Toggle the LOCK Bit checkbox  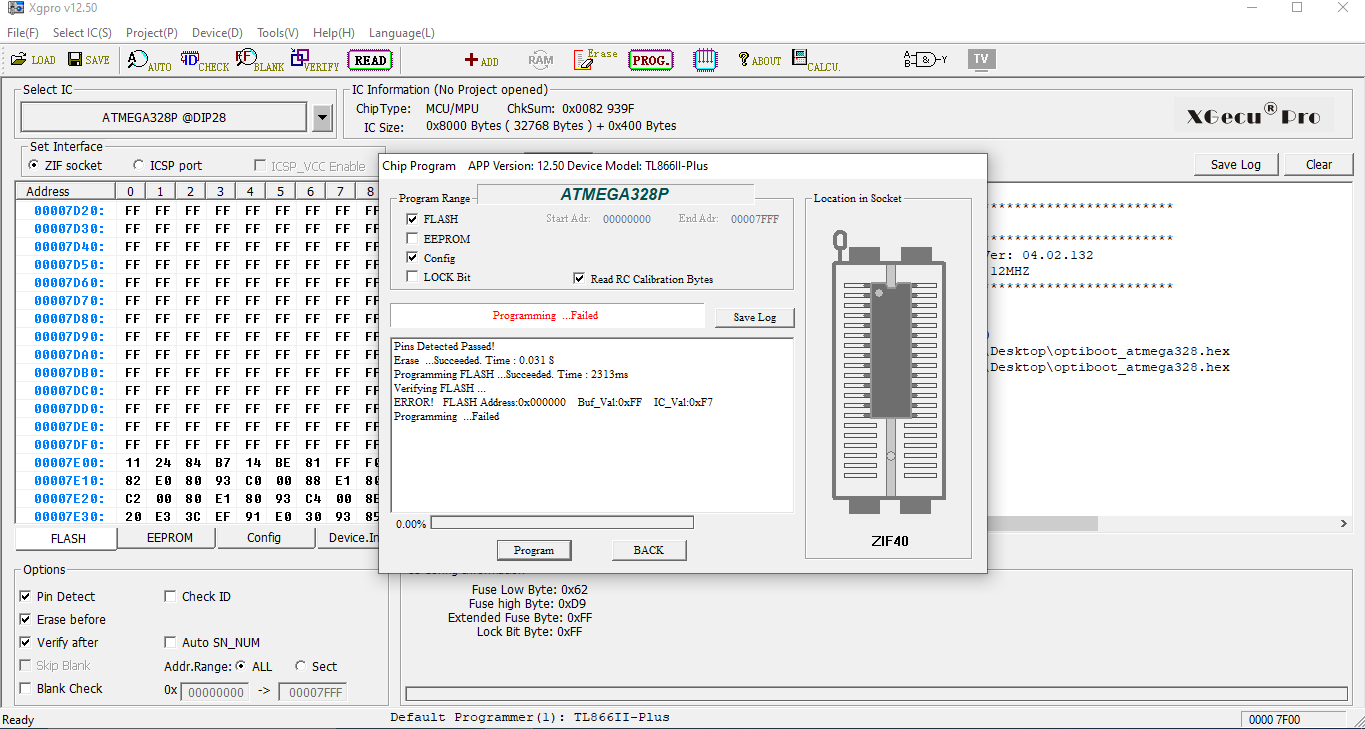(413, 277)
